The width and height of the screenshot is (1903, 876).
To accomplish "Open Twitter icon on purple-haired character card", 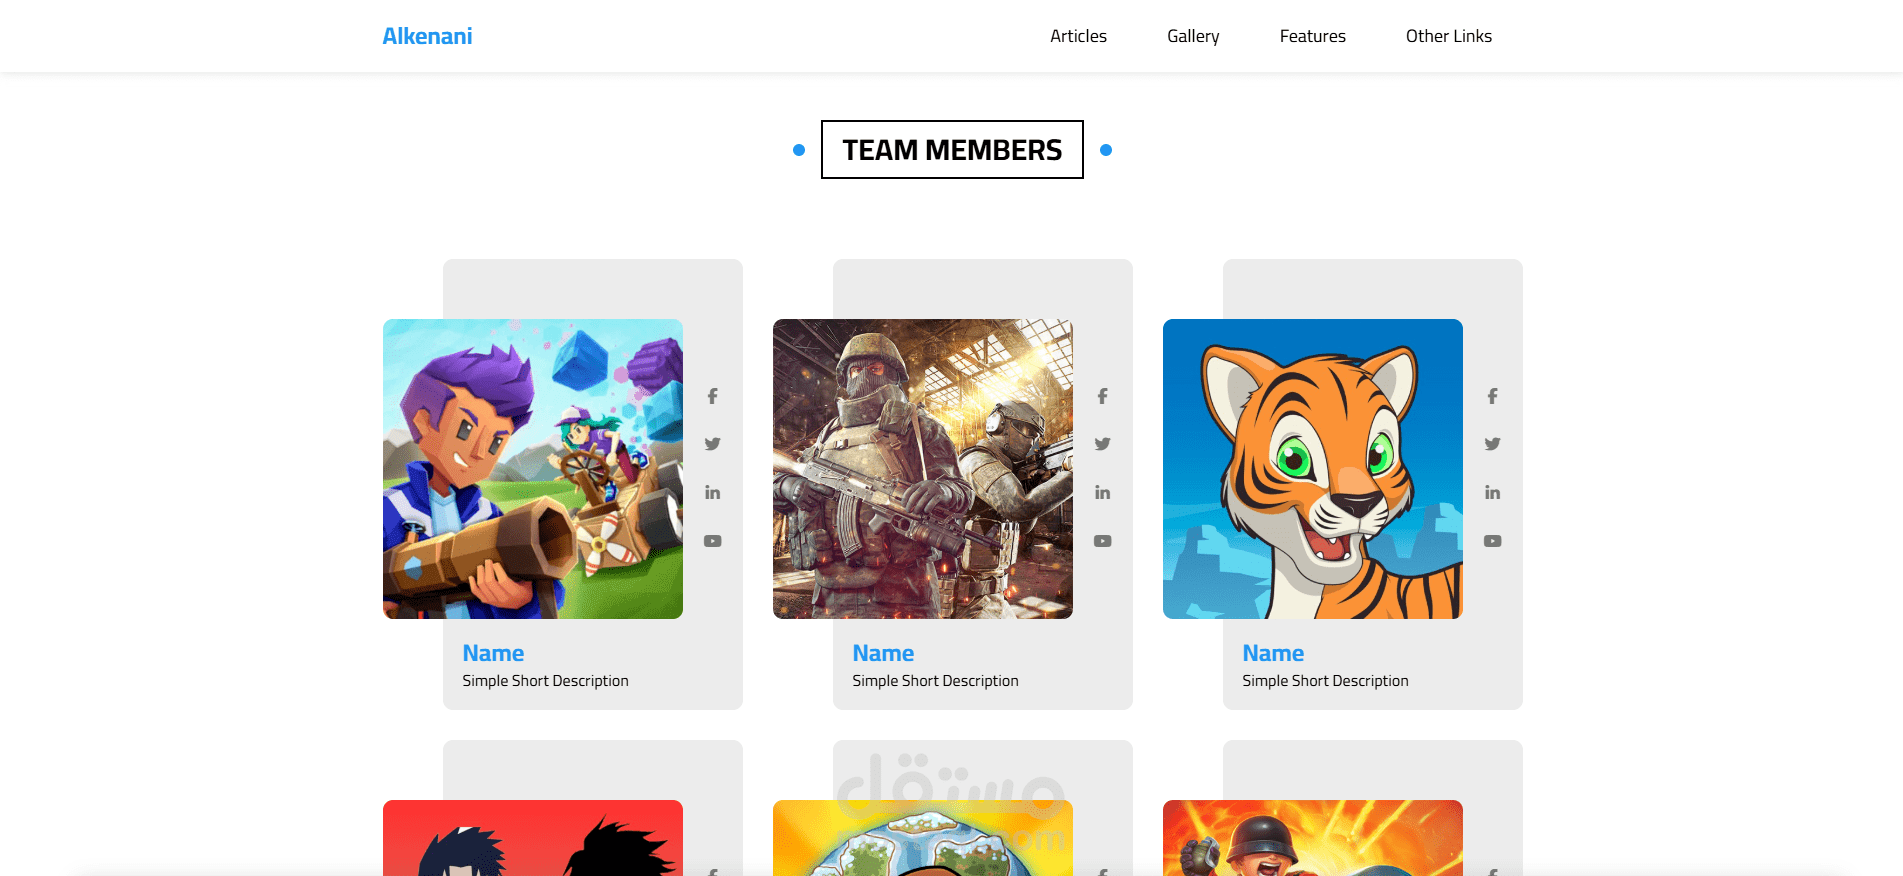I will pyautogui.click(x=712, y=444).
